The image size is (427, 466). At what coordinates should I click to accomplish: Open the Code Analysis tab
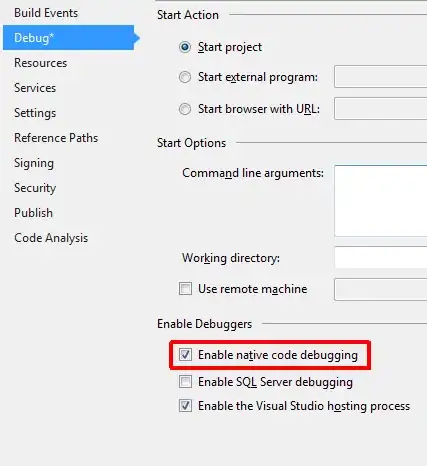51,238
